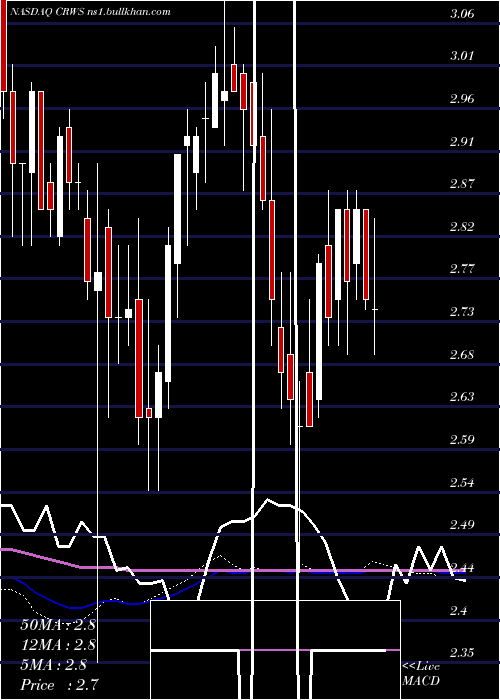Click the 3.06 price axis label

click(462, 13)
